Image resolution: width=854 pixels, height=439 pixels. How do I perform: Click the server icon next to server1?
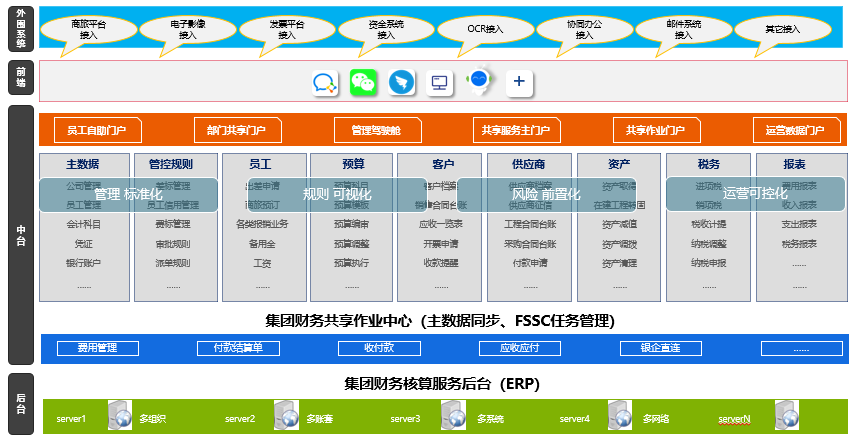120,417
